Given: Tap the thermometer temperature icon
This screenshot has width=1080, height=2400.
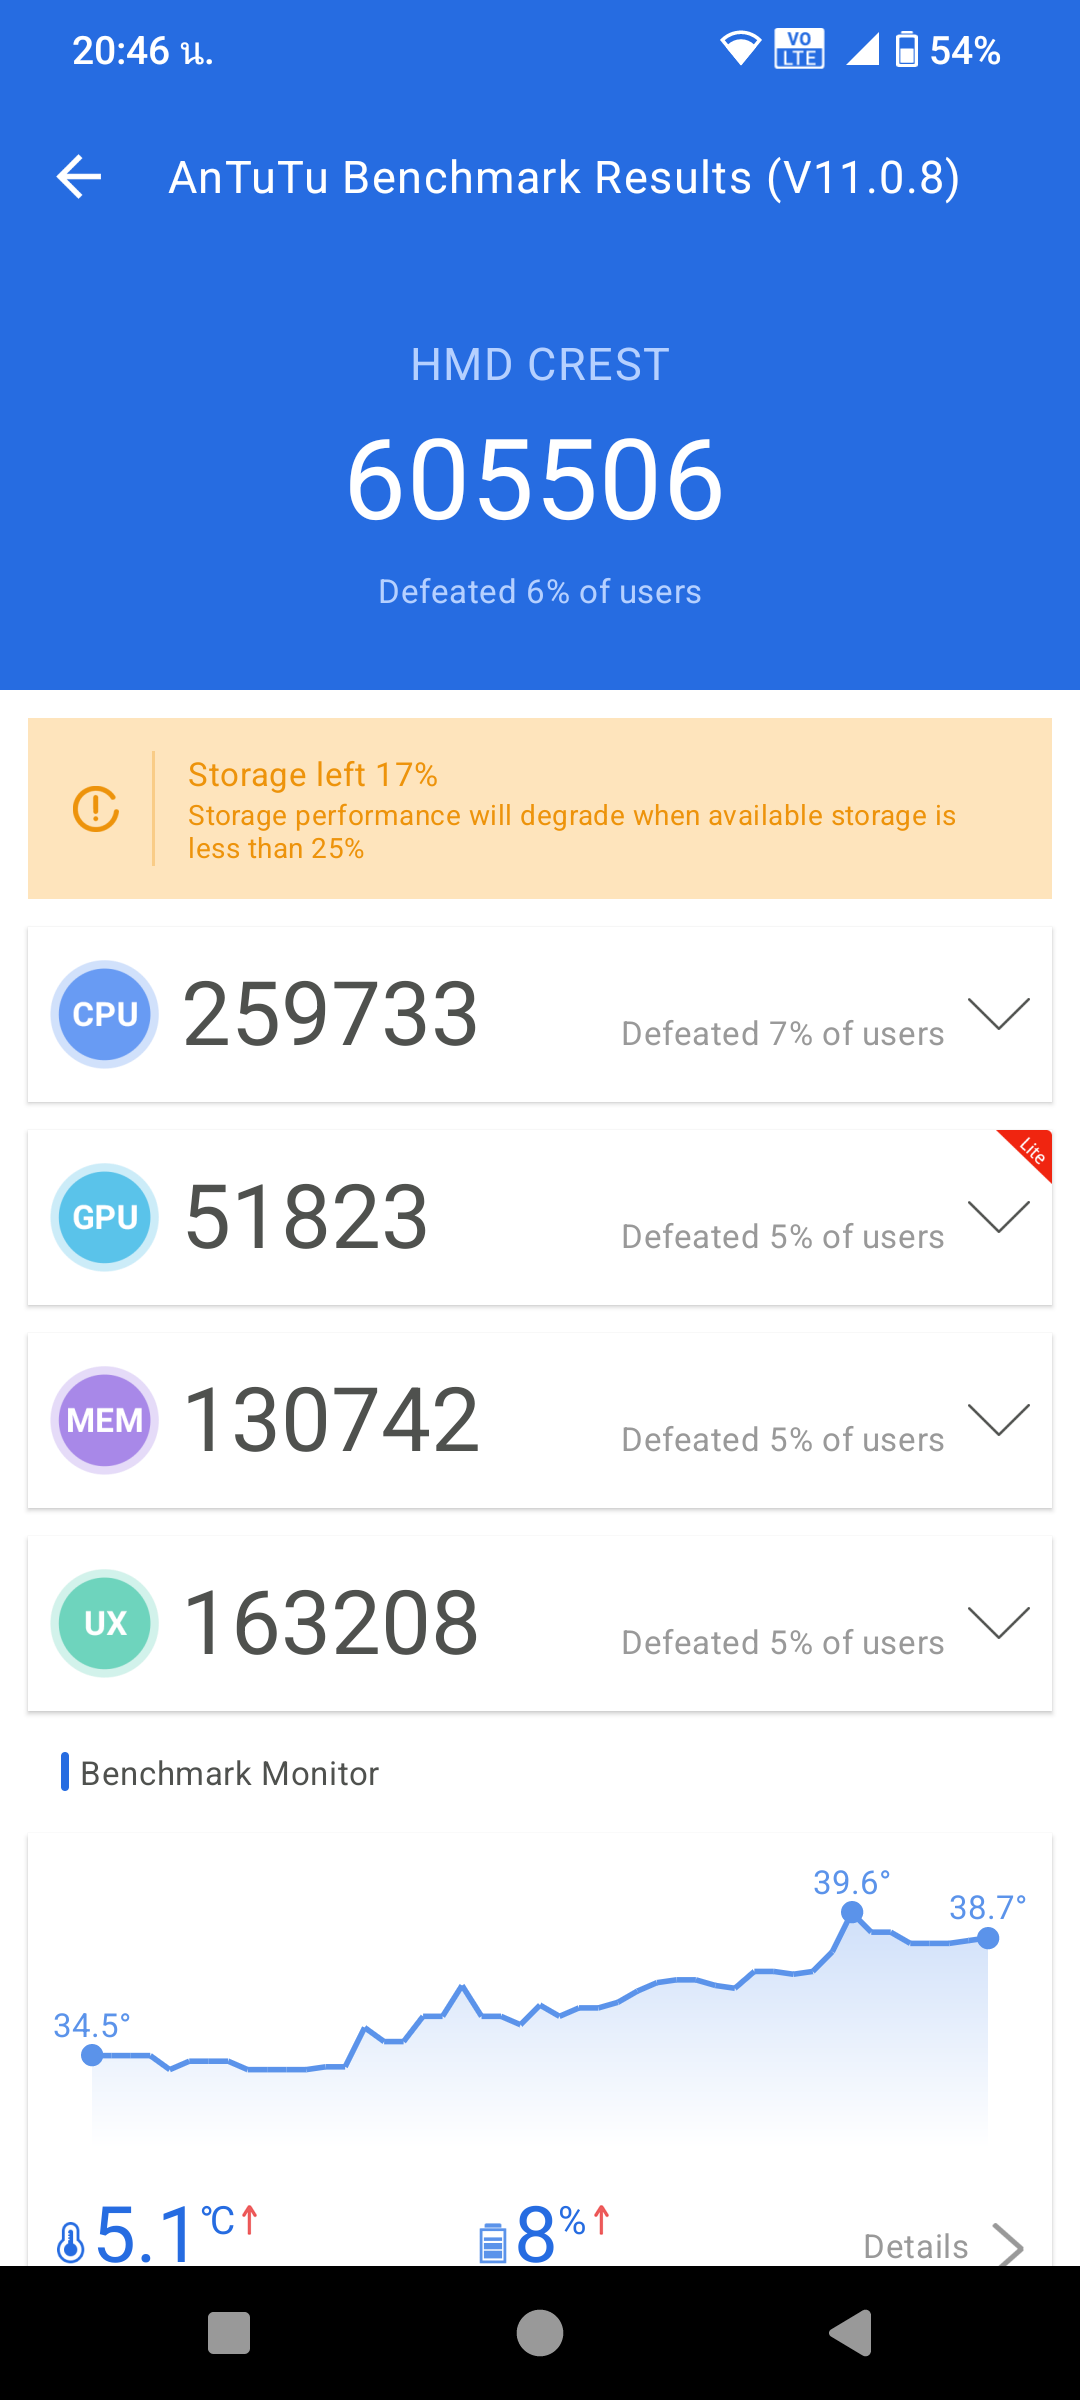Looking at the screenshot, I should point(71,2242).
